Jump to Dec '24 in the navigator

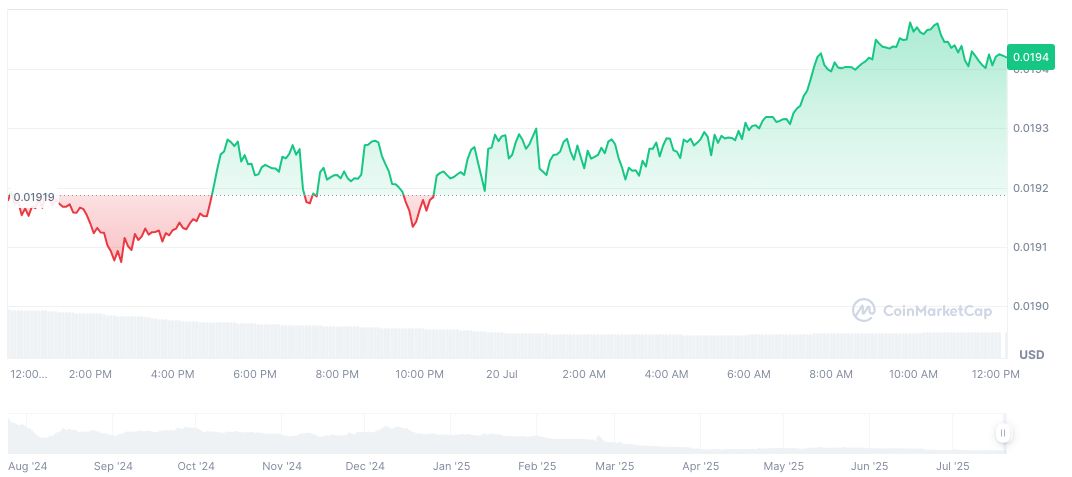click(365, 466)
